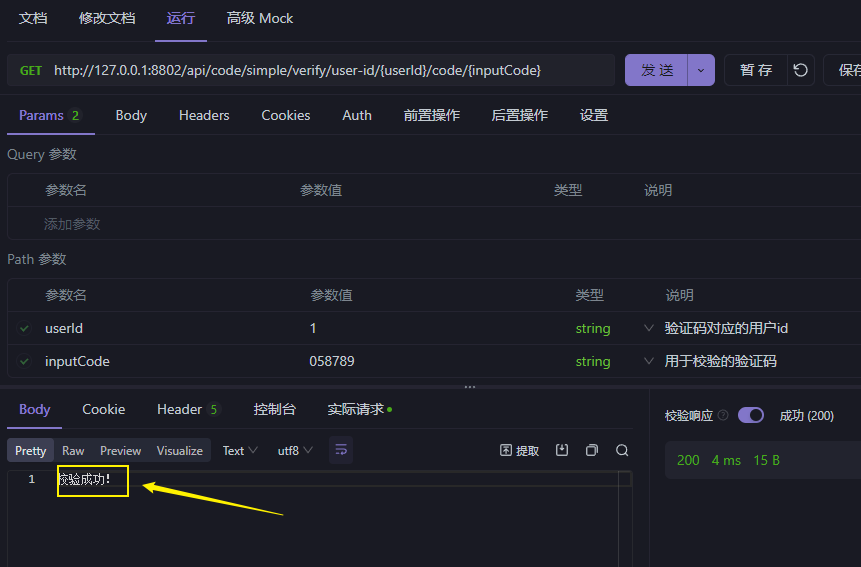Toggle the 校验响应 switch
The width and height of the screenshot is (861, 567).
click(x=751, y=415)
